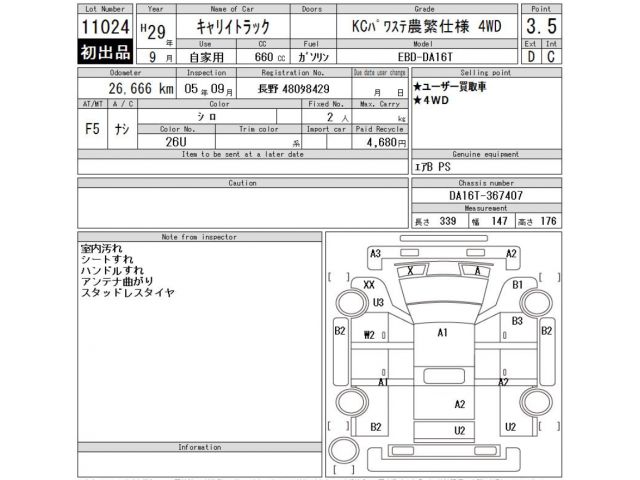Click the XX mark on the diagram

(369, 284)
